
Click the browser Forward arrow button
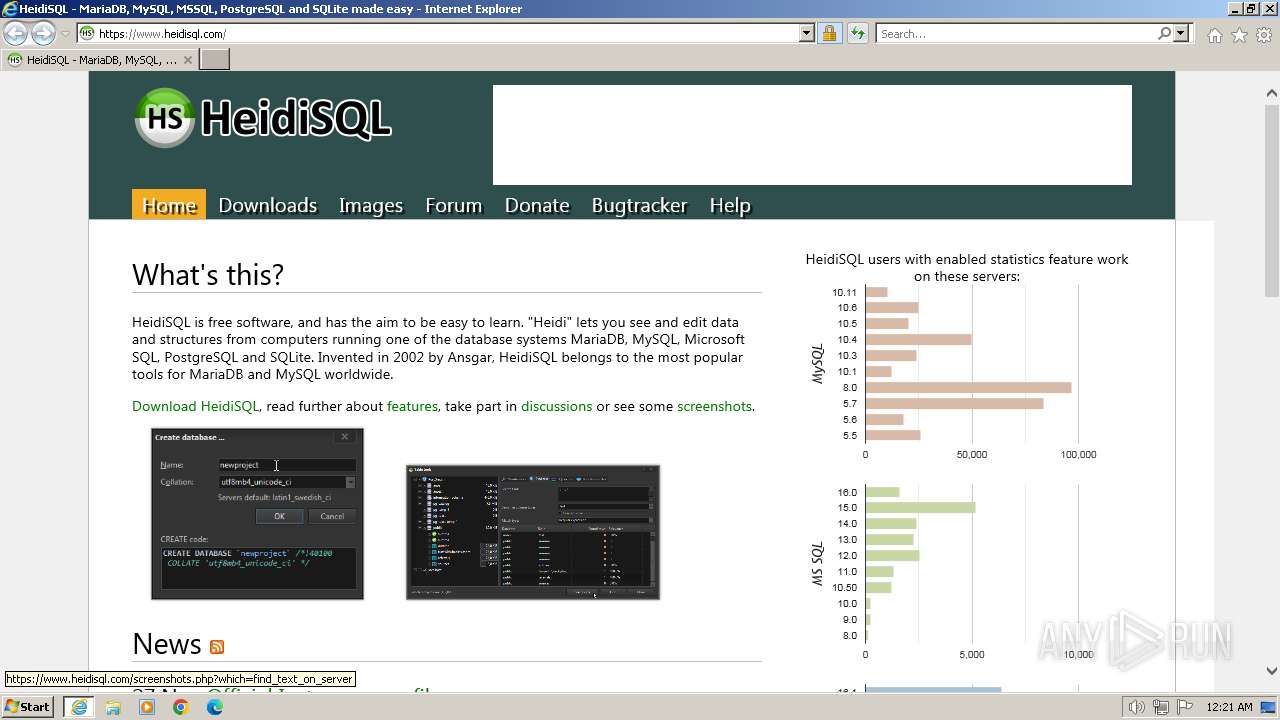pos(43,33)
